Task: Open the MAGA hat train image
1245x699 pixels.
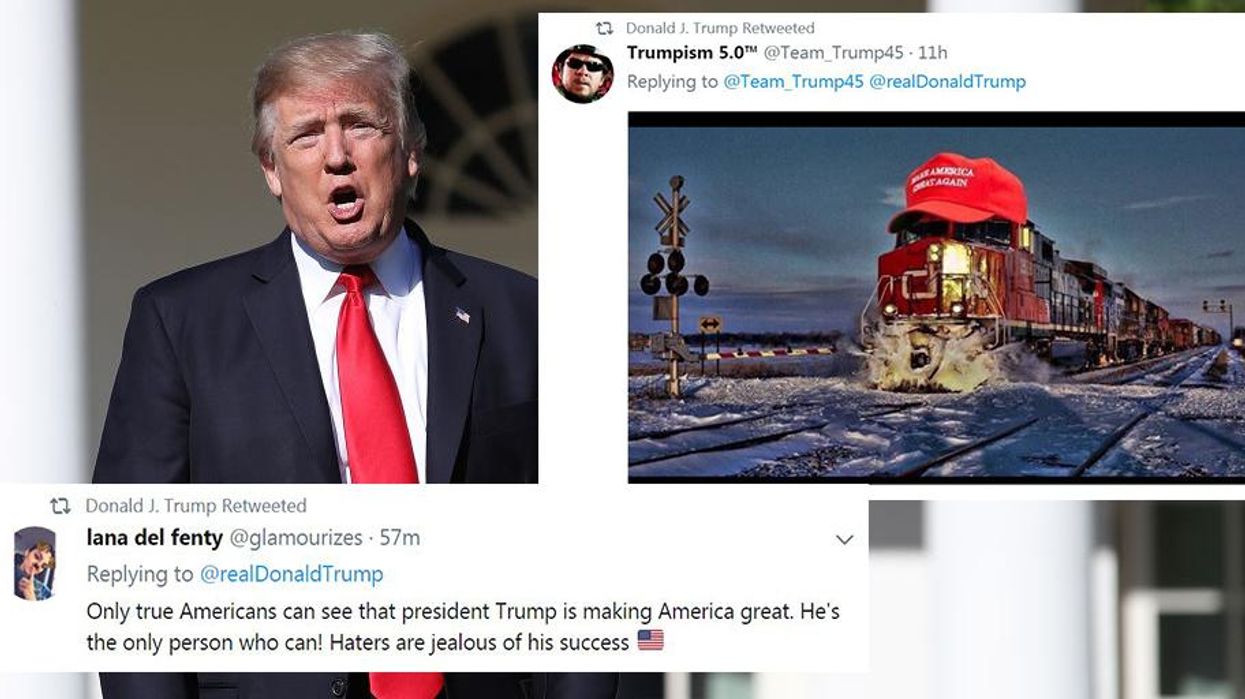Action: click(x=936, y=297)
